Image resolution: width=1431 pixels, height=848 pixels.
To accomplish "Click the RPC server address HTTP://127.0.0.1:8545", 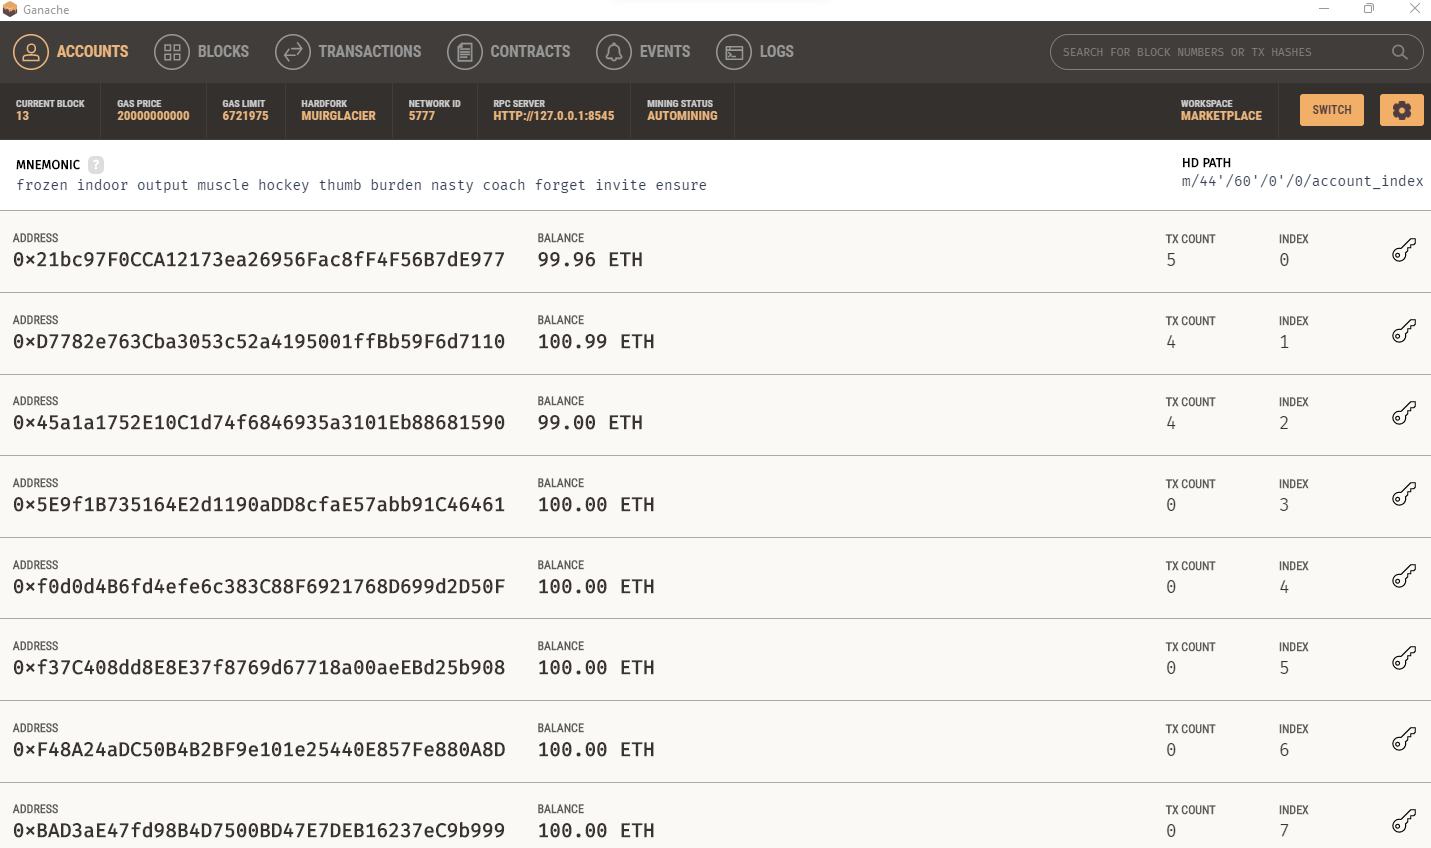I will (554, 116).
